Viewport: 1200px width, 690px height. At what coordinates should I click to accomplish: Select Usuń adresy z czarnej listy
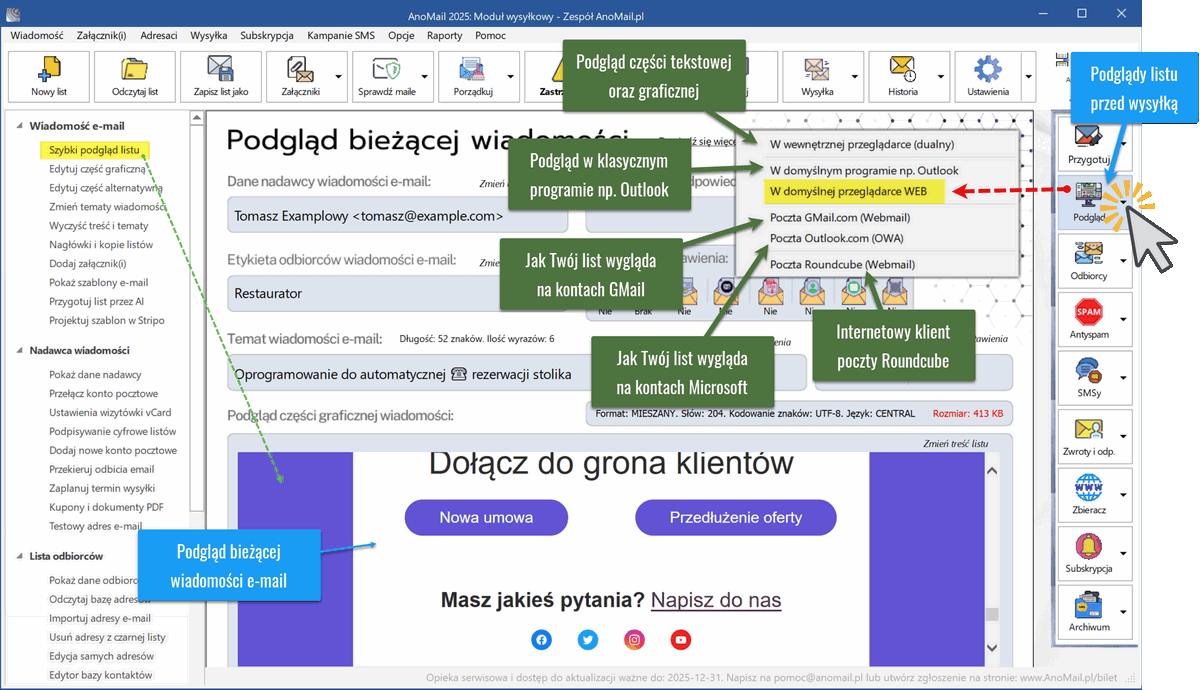[x=108, y=637]
